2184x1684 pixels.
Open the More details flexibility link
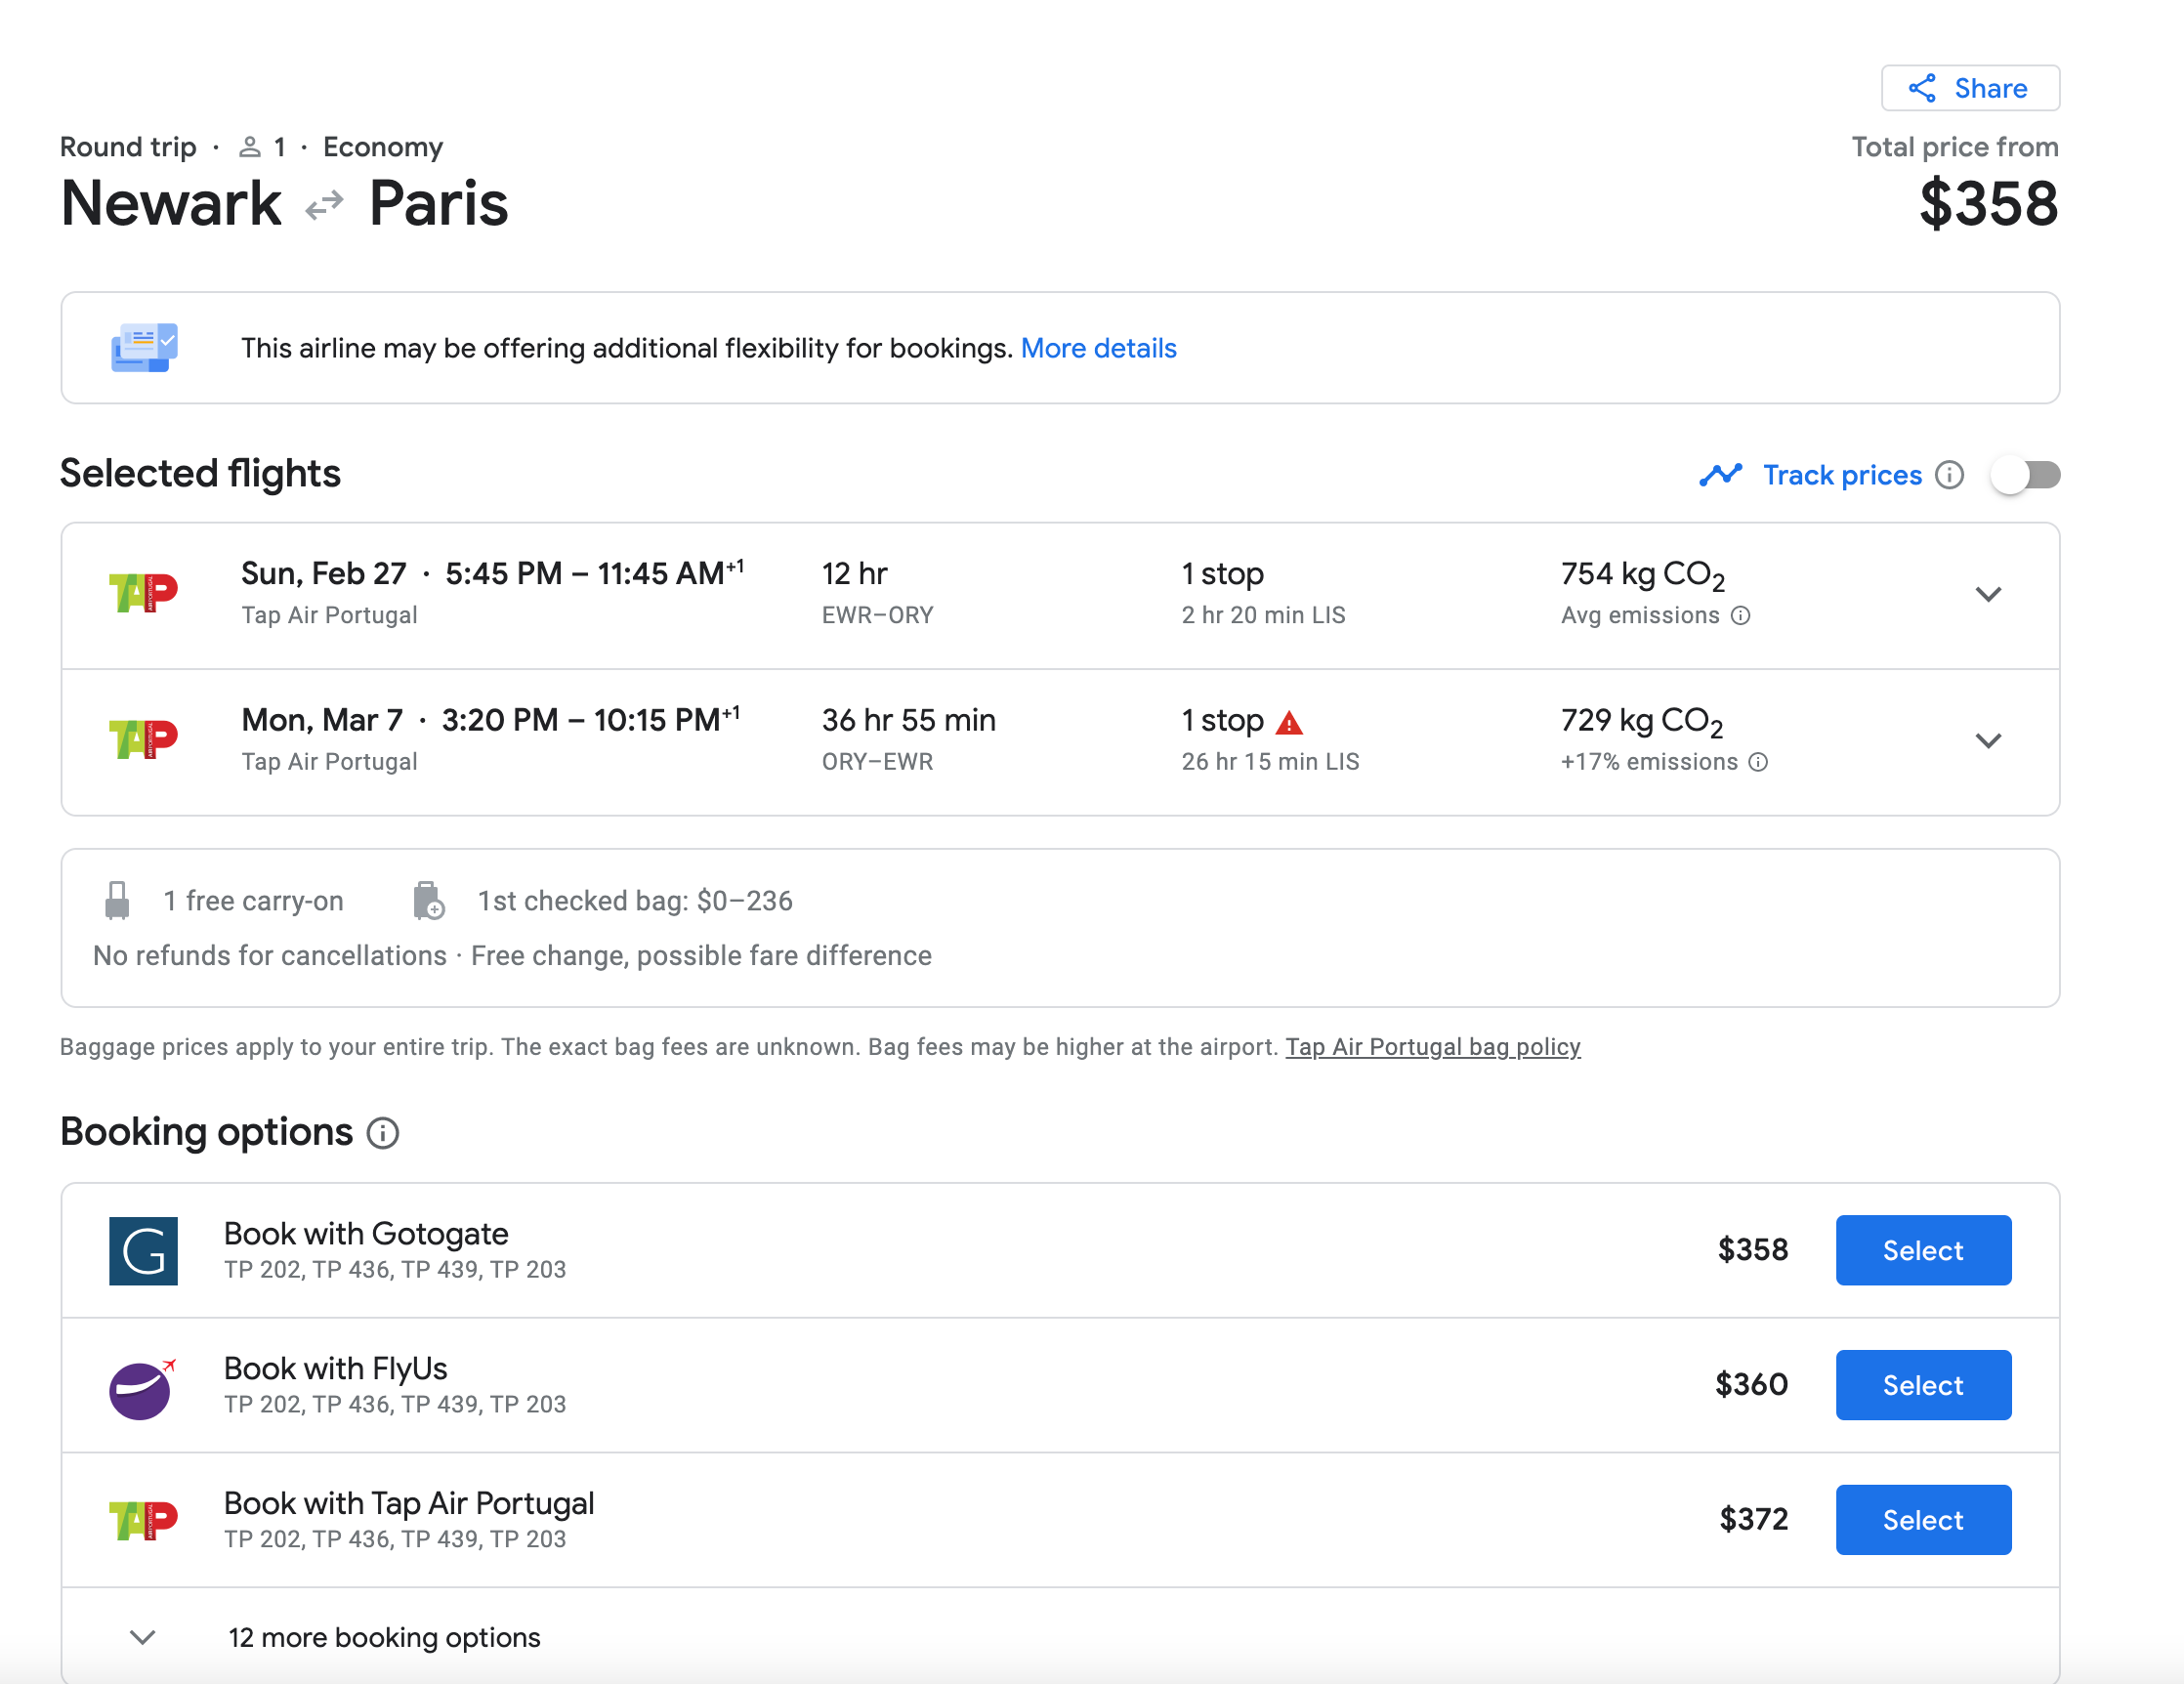(x=1098, y=348)
